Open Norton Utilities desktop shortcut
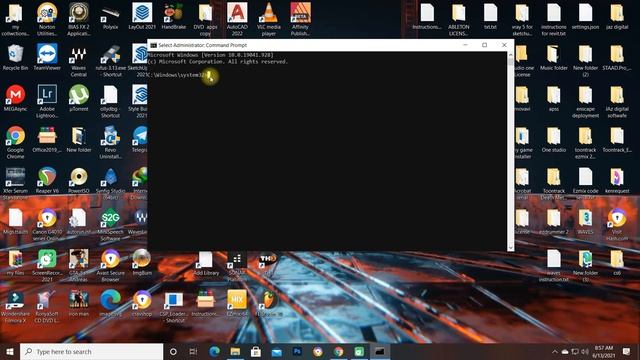This screenshot has height=360, width=640. (47, 19)
